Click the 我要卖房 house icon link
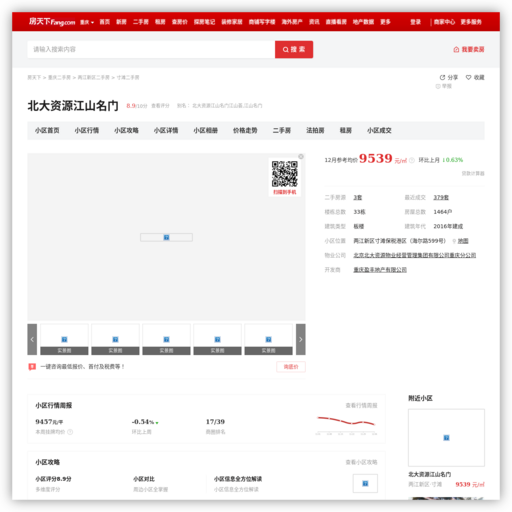Image resolution: width=512 pixels, height=512 pixels. 469,49
